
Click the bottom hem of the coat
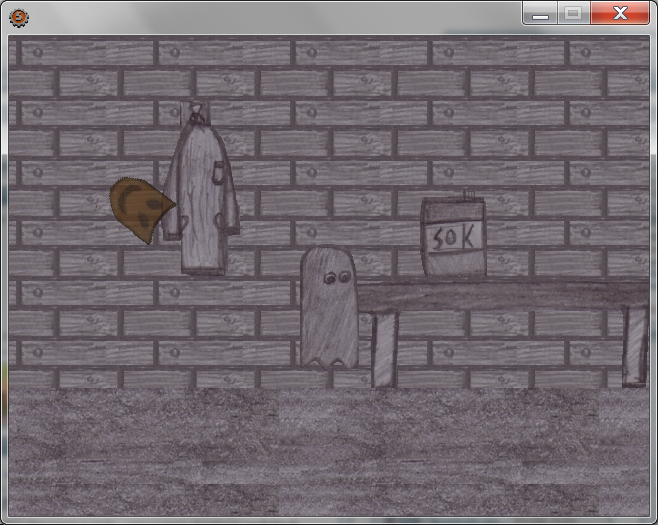[203, 266]
